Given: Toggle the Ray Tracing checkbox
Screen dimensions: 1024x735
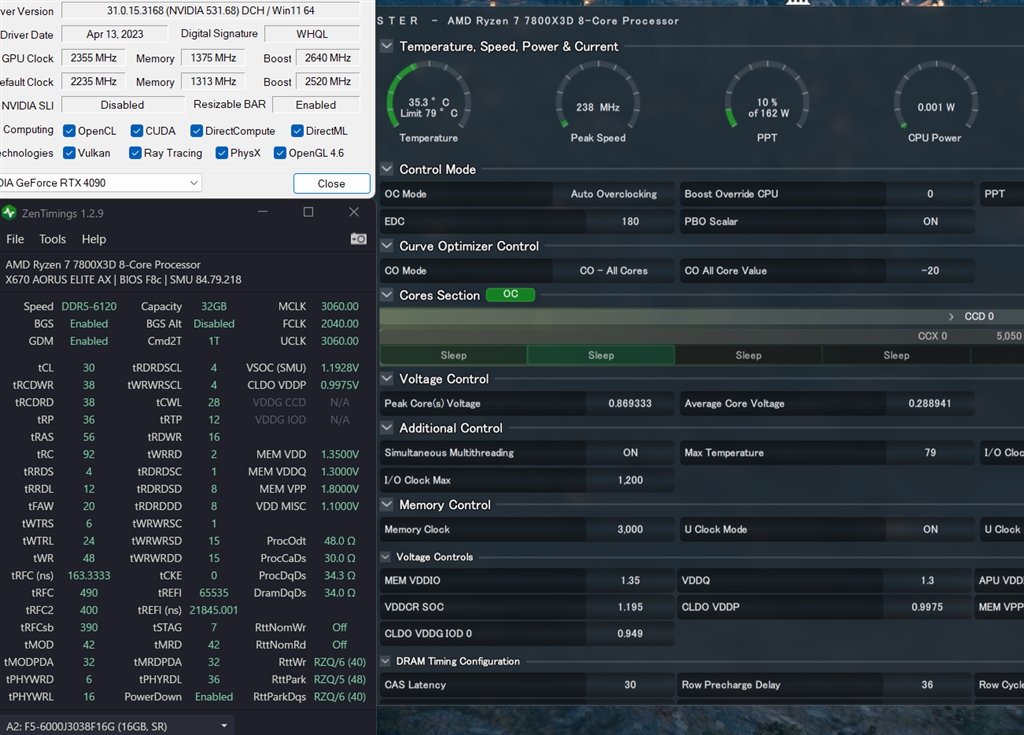Looking at the screenshot, I should pyautogui.click(x=135, y=153).
